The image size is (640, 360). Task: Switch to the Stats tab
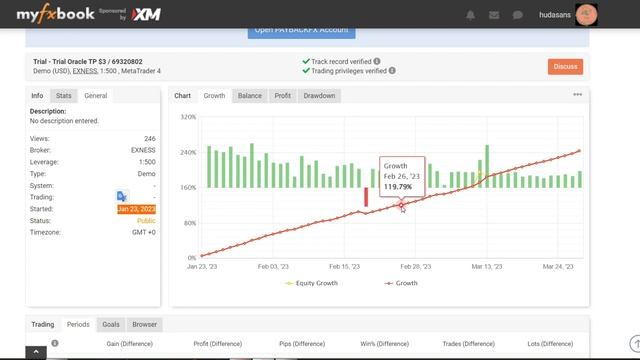64,96
